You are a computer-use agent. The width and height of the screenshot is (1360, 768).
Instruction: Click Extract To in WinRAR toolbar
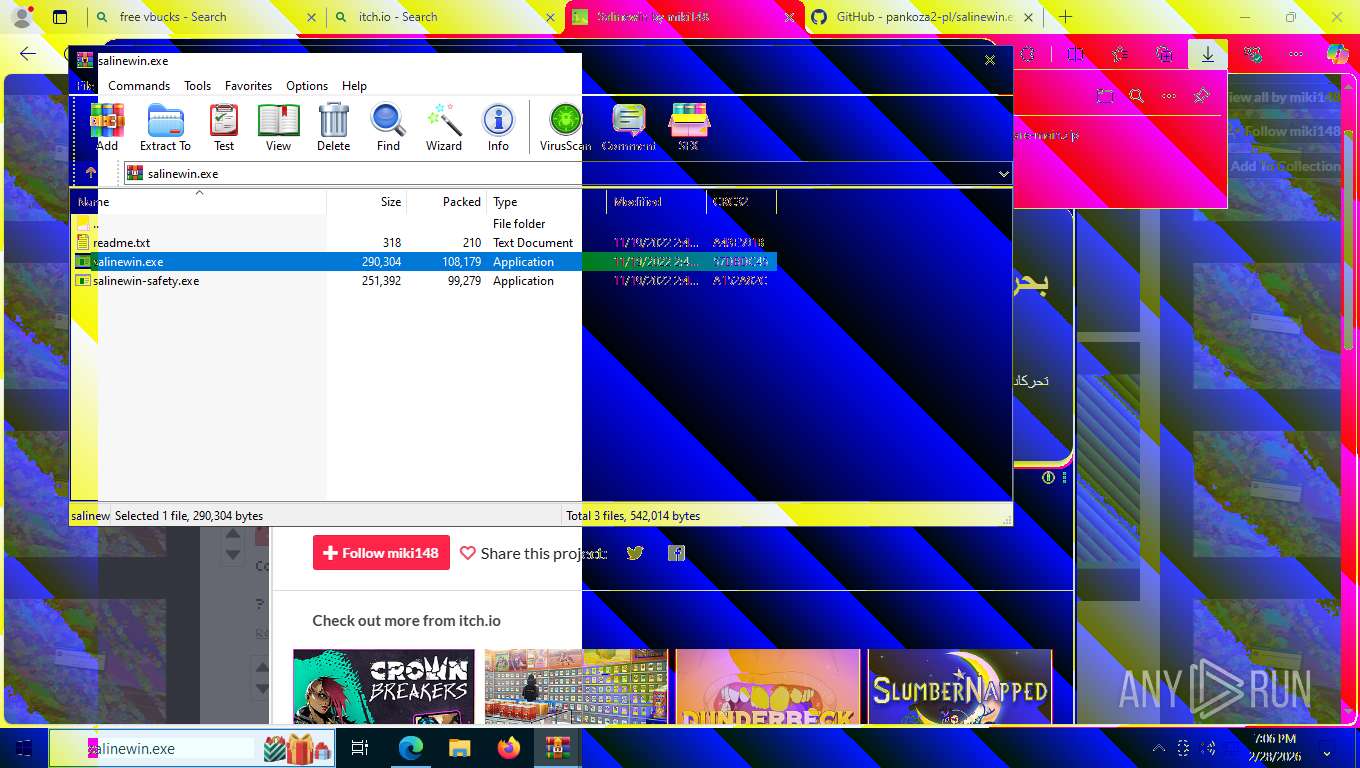click(x=165, y=127)
